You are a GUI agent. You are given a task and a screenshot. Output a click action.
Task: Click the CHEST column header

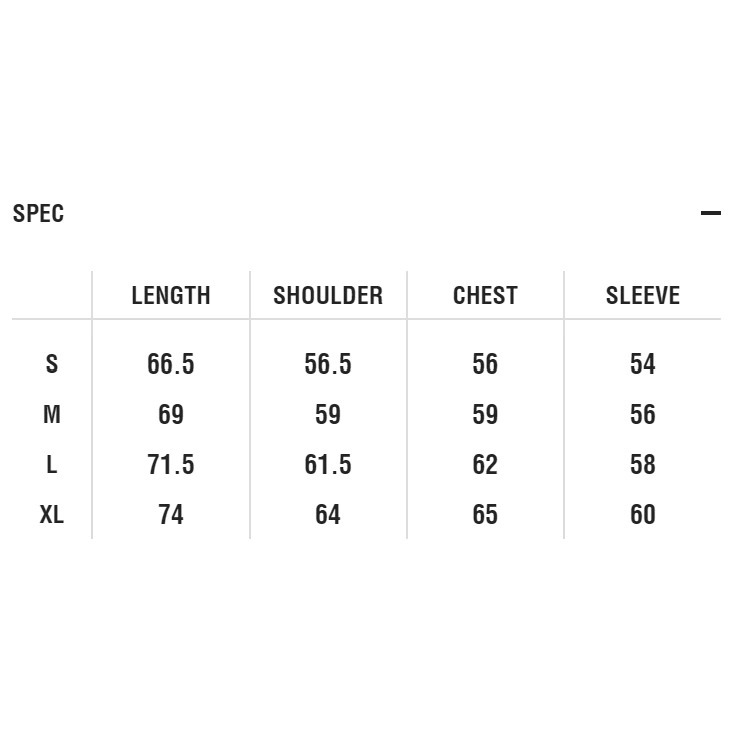click(x=485, y=296)
